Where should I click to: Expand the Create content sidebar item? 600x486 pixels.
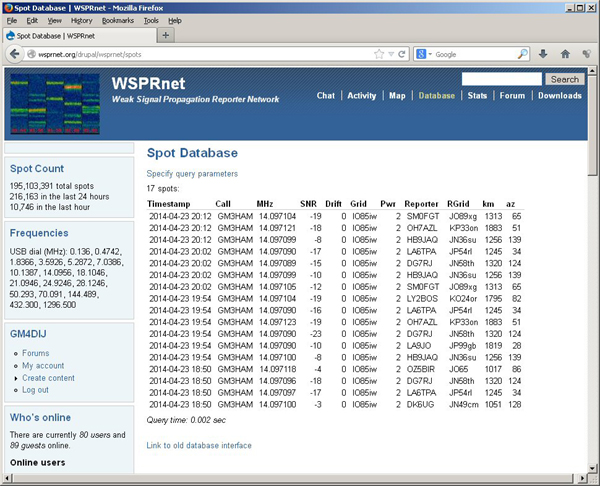(48, 378)
